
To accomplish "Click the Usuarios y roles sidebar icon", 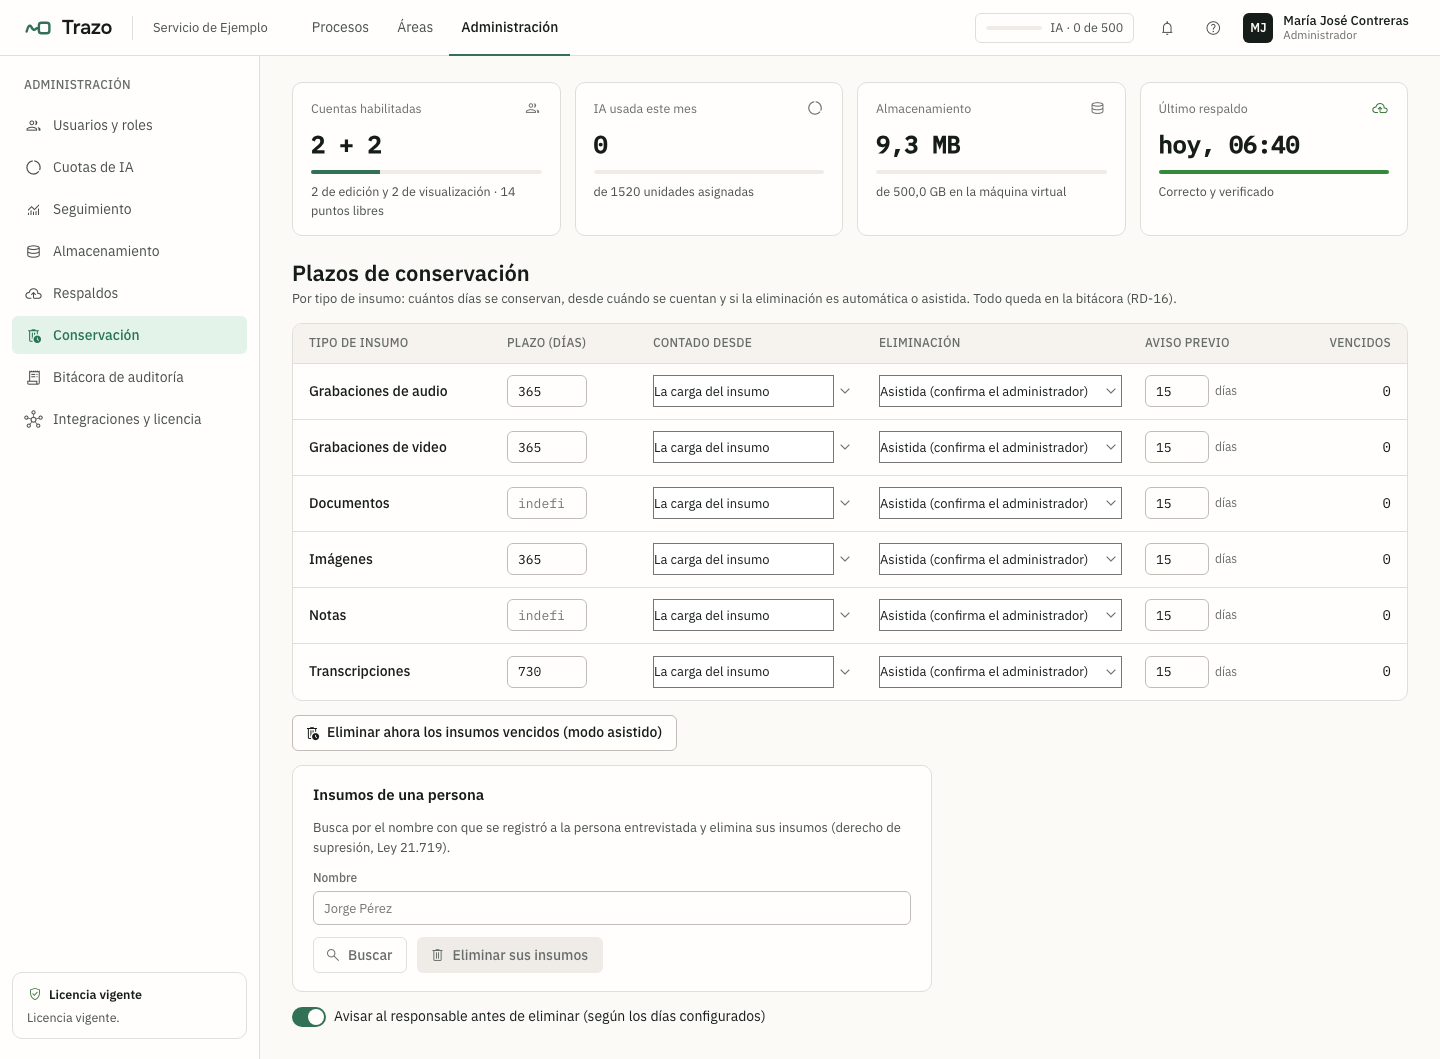I will pyautogui.click(x=34, y=126).
